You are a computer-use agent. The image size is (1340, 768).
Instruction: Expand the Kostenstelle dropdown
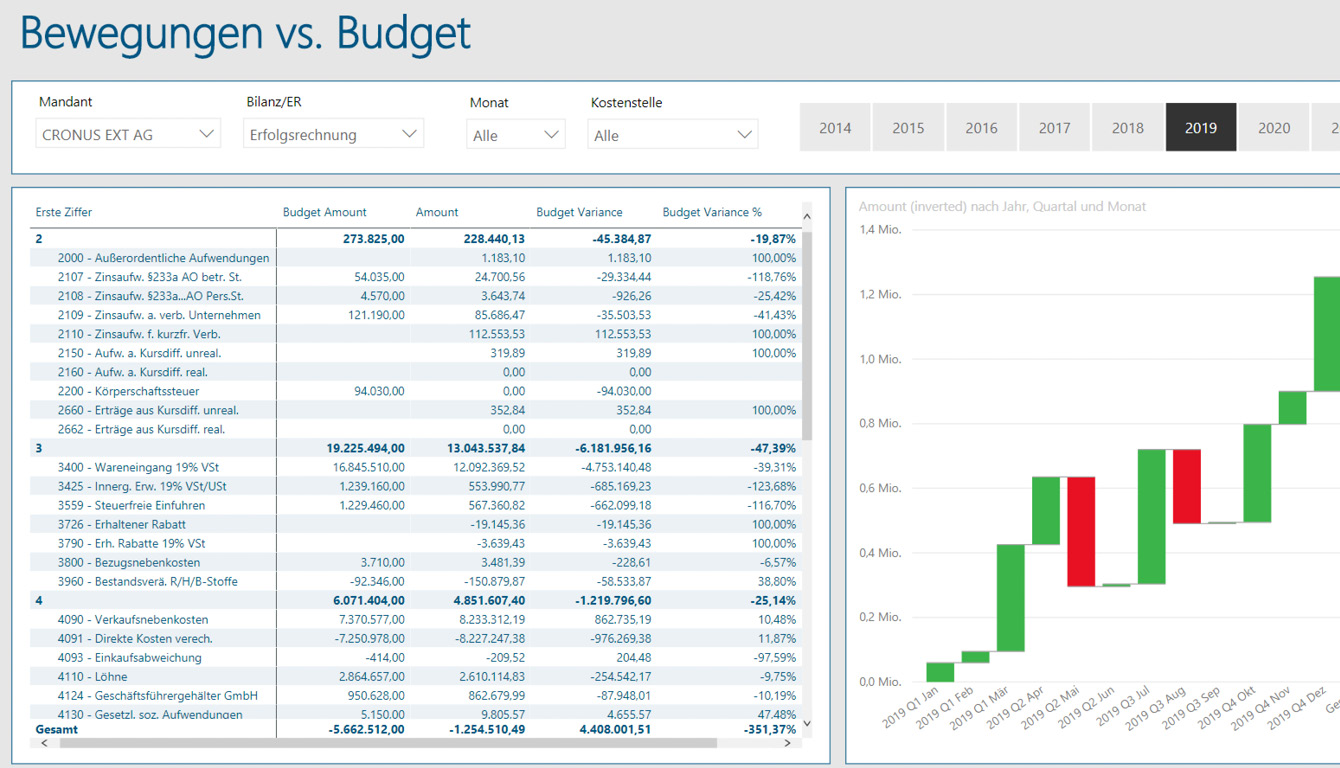[x=673, y=135]
